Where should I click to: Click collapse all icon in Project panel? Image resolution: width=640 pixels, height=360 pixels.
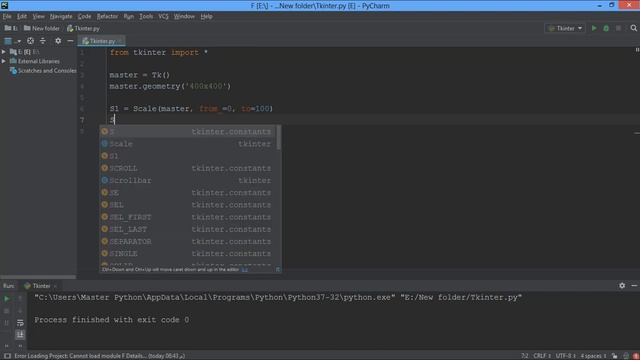click(43, 41)
